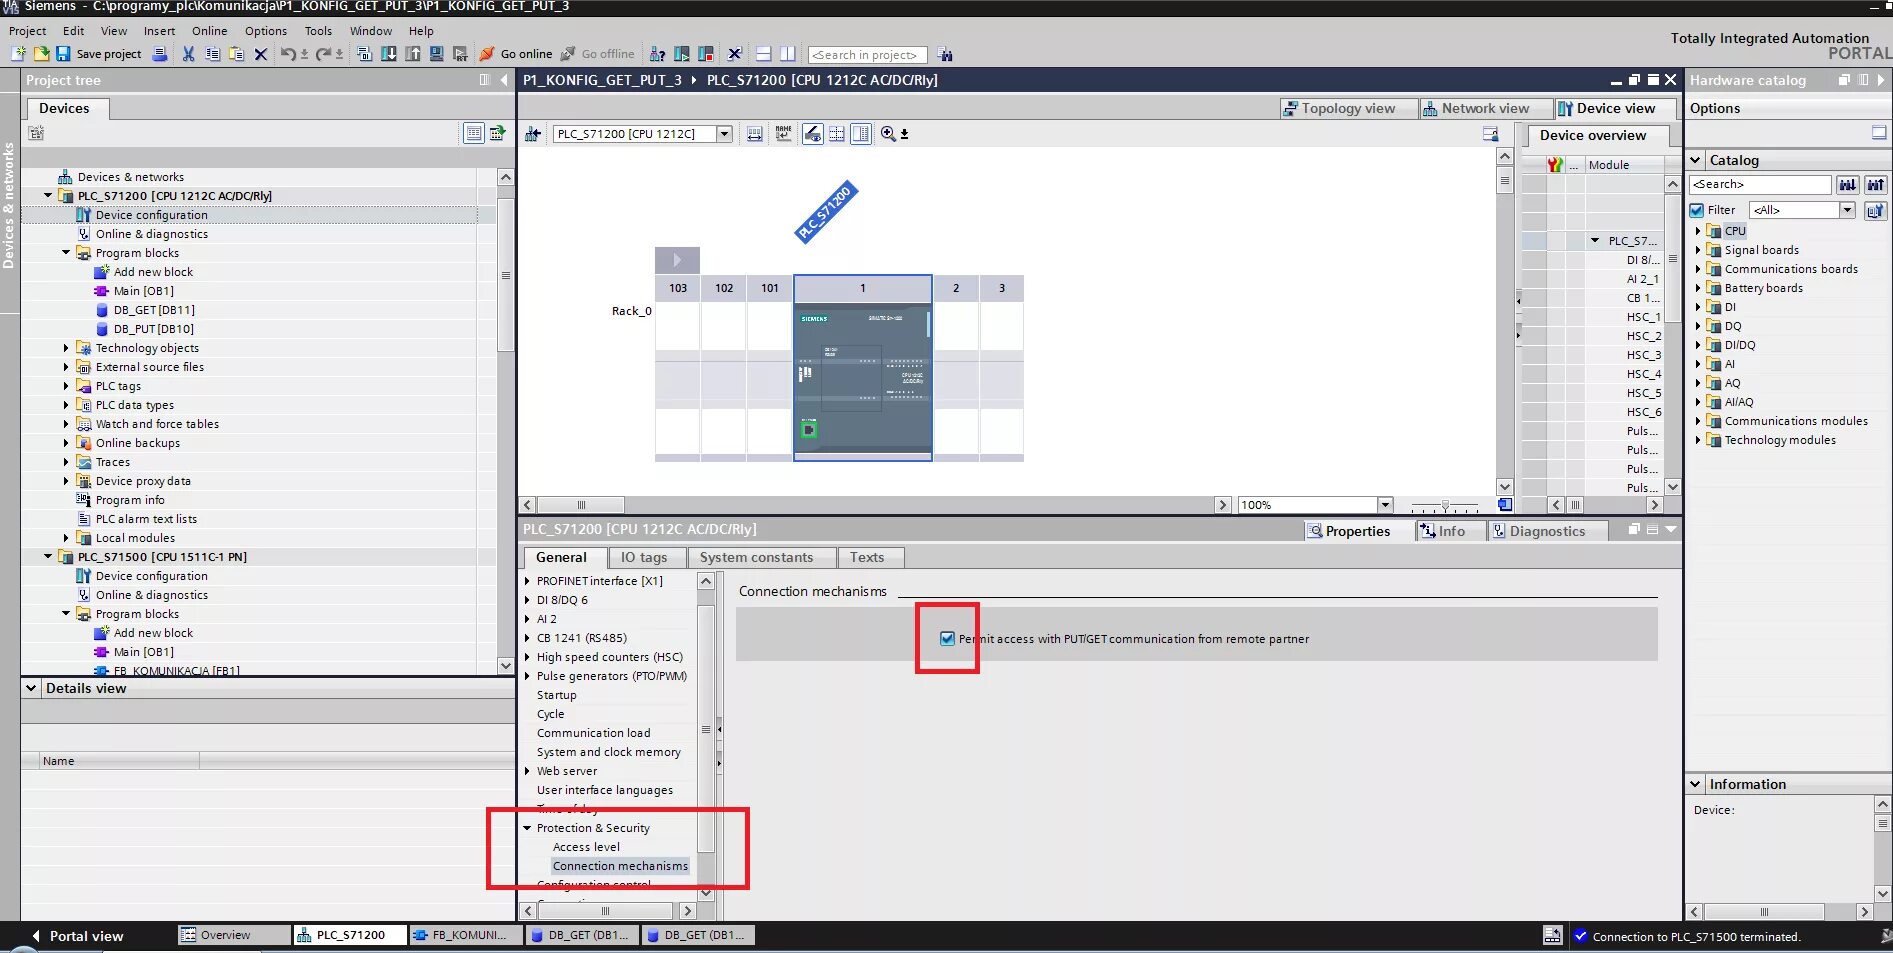Click the Delete X toolbar icon

(x=261, y=54)
